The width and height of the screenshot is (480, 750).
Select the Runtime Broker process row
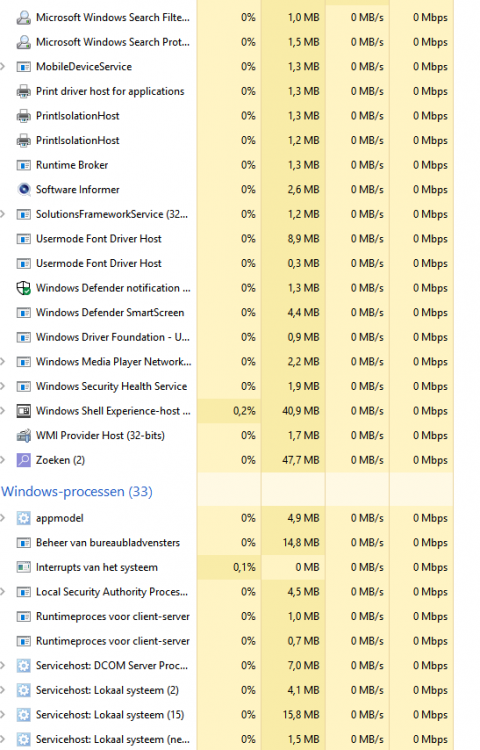227,165
